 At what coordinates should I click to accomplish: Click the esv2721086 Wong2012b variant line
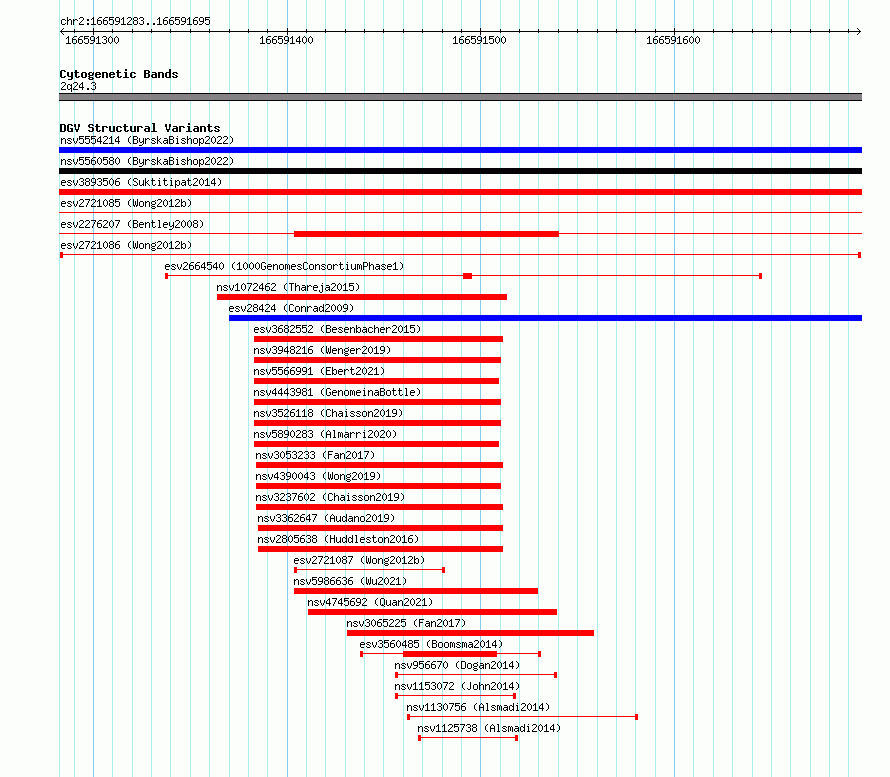click(x=460, y=255)
